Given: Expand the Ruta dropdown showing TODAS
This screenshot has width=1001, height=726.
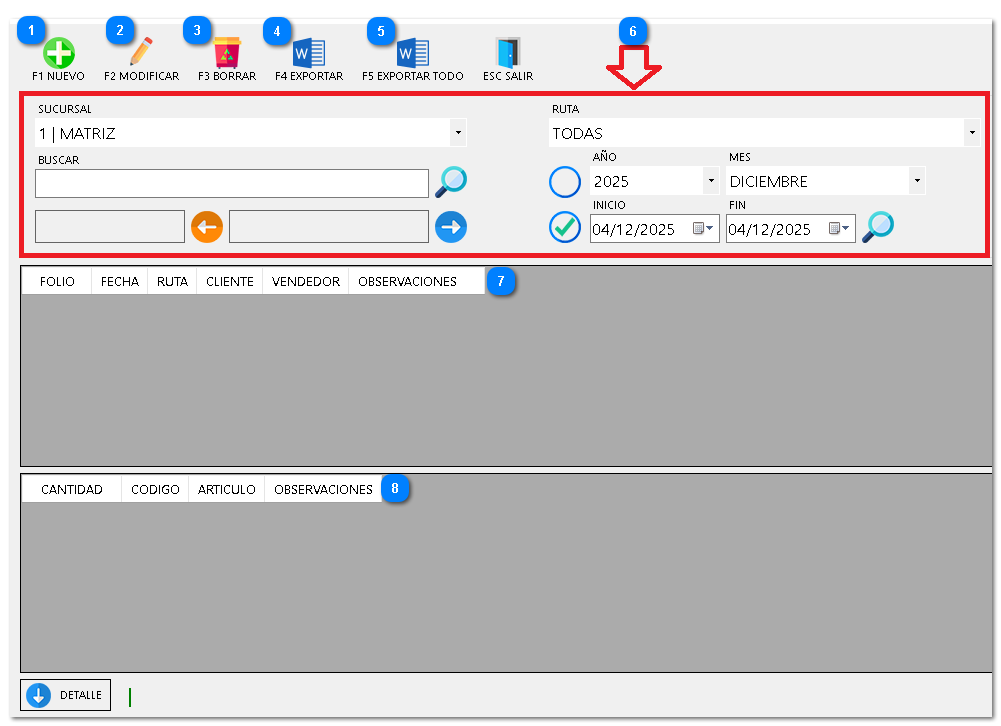Looking at the screenshot, I should (x=971, y=133).
